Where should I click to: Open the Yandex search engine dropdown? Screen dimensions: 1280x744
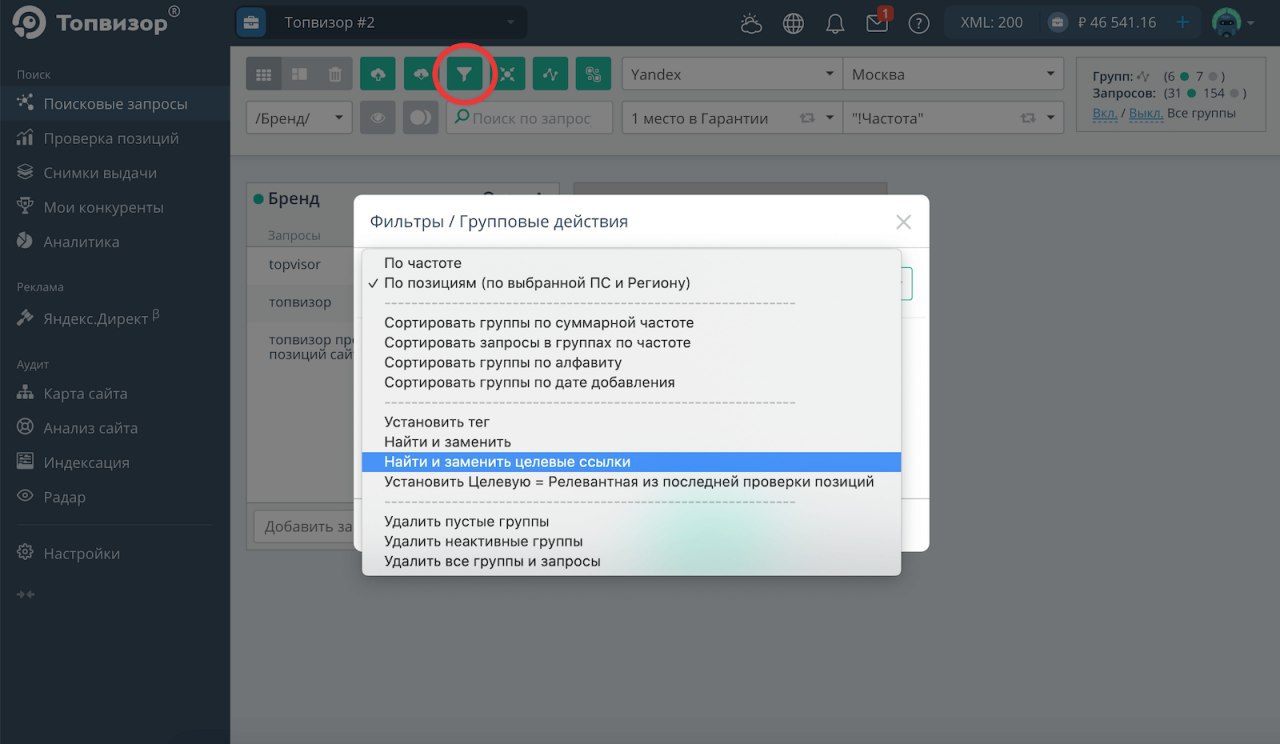click(732, 74)
